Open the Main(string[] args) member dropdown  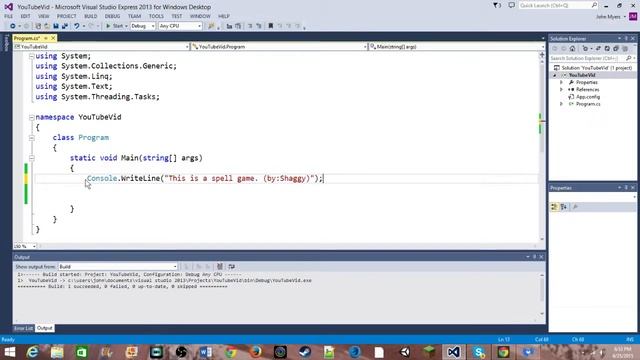pyautogui.click(x=456, y=47)
